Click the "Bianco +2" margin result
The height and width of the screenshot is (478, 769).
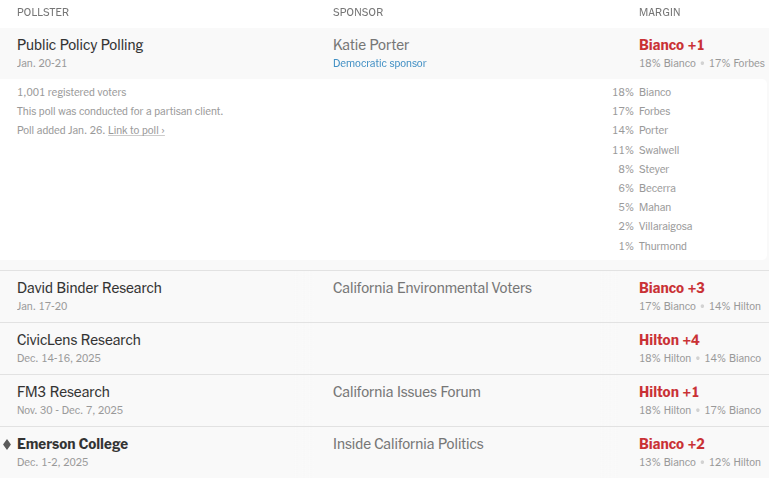pos(672,444)
